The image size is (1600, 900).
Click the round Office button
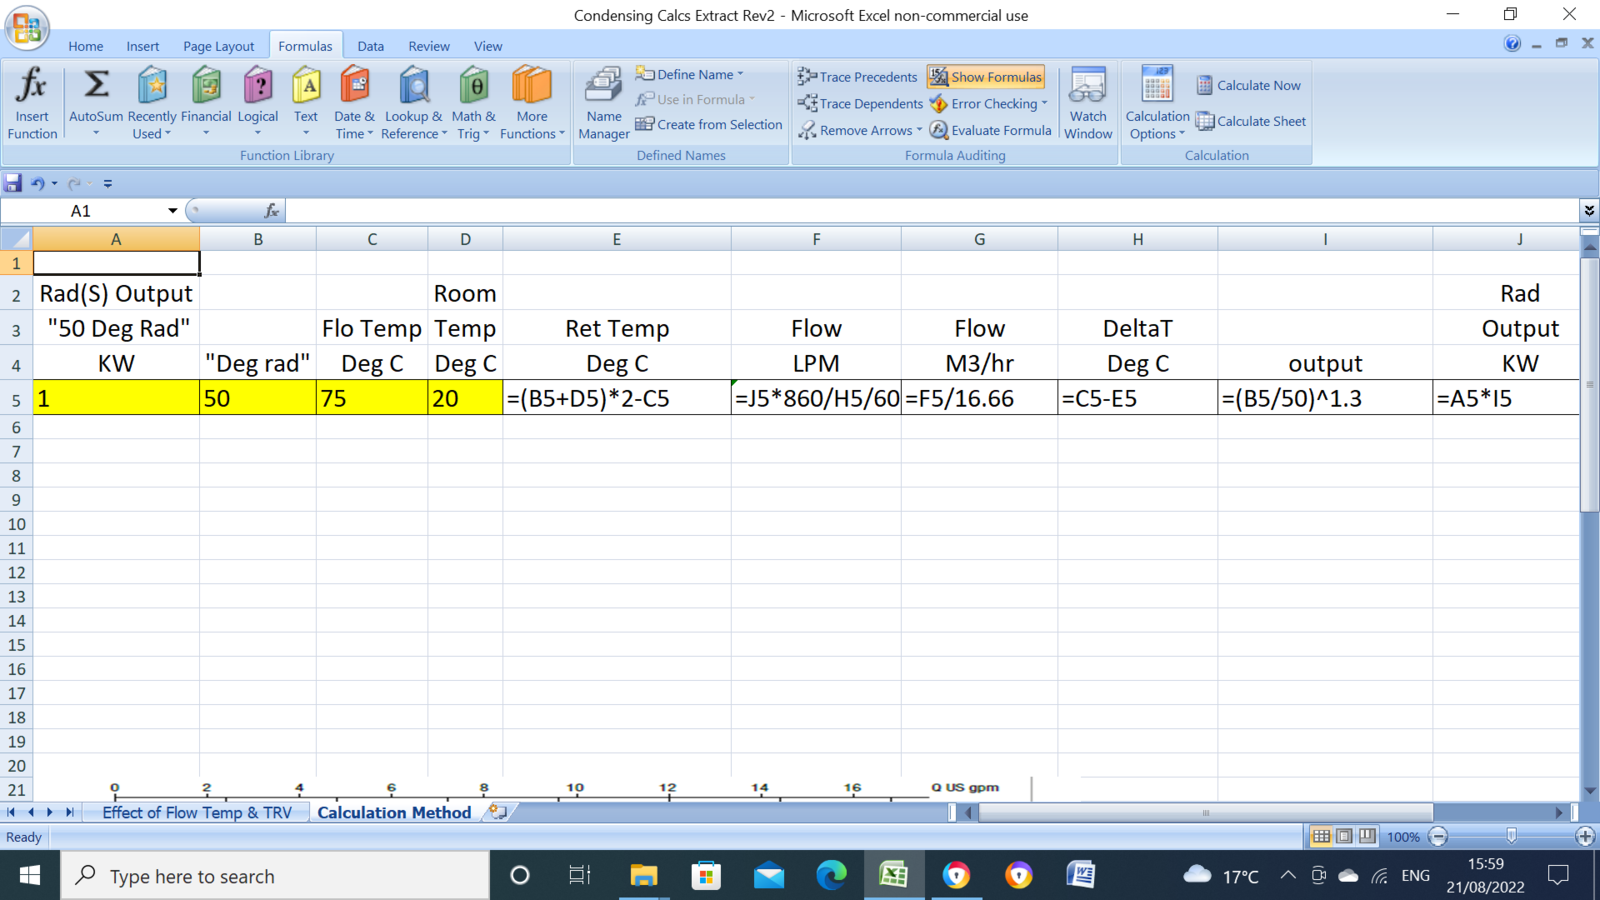pos(27,27)
